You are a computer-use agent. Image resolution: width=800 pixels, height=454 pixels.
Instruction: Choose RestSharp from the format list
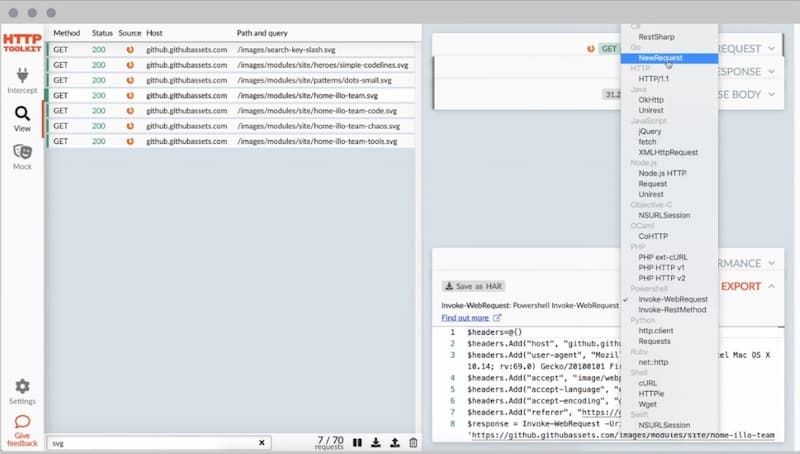coord(656,37)
